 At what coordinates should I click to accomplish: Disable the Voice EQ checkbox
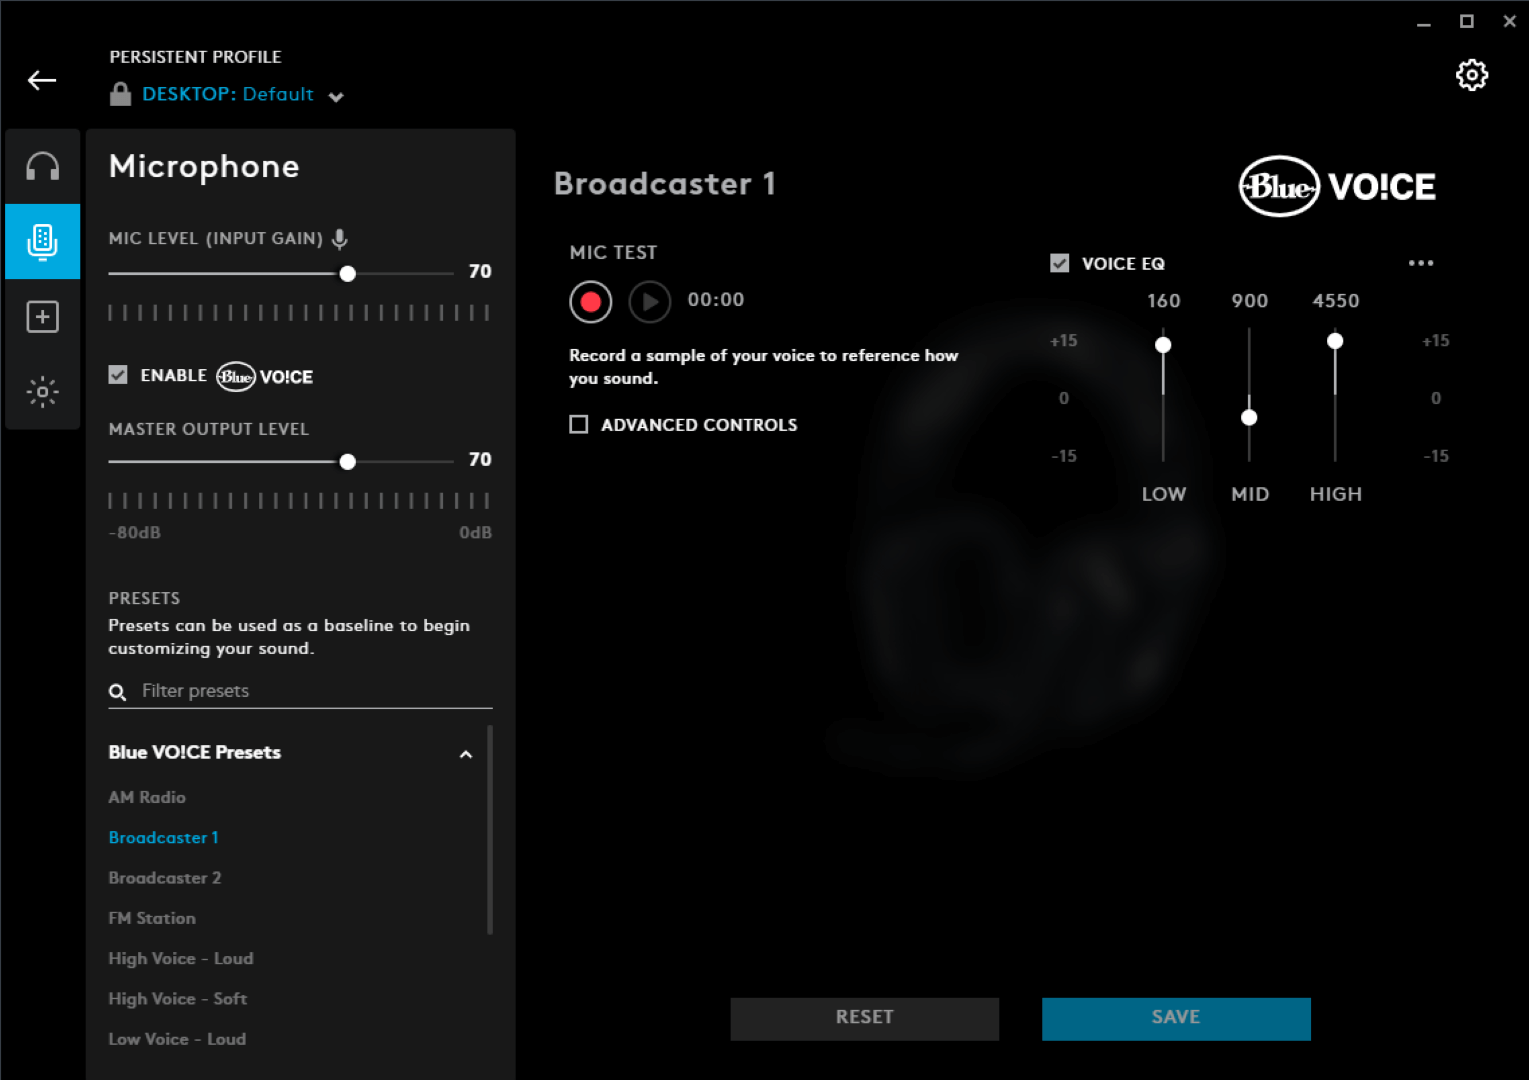coord(1059,263)
